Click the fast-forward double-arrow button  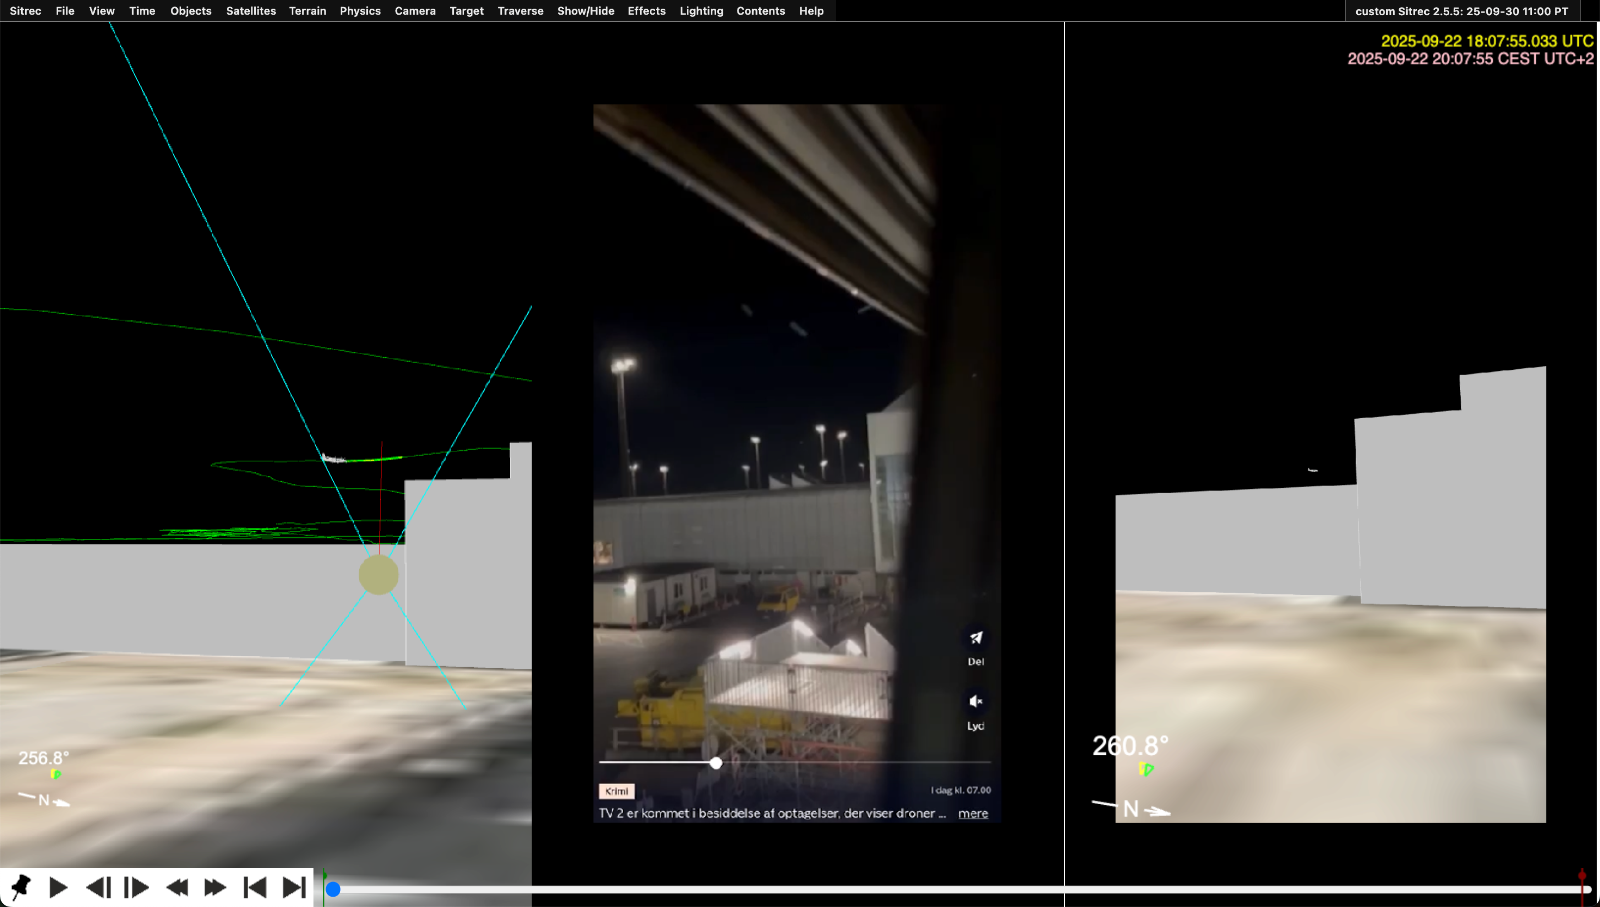point(215,887)
